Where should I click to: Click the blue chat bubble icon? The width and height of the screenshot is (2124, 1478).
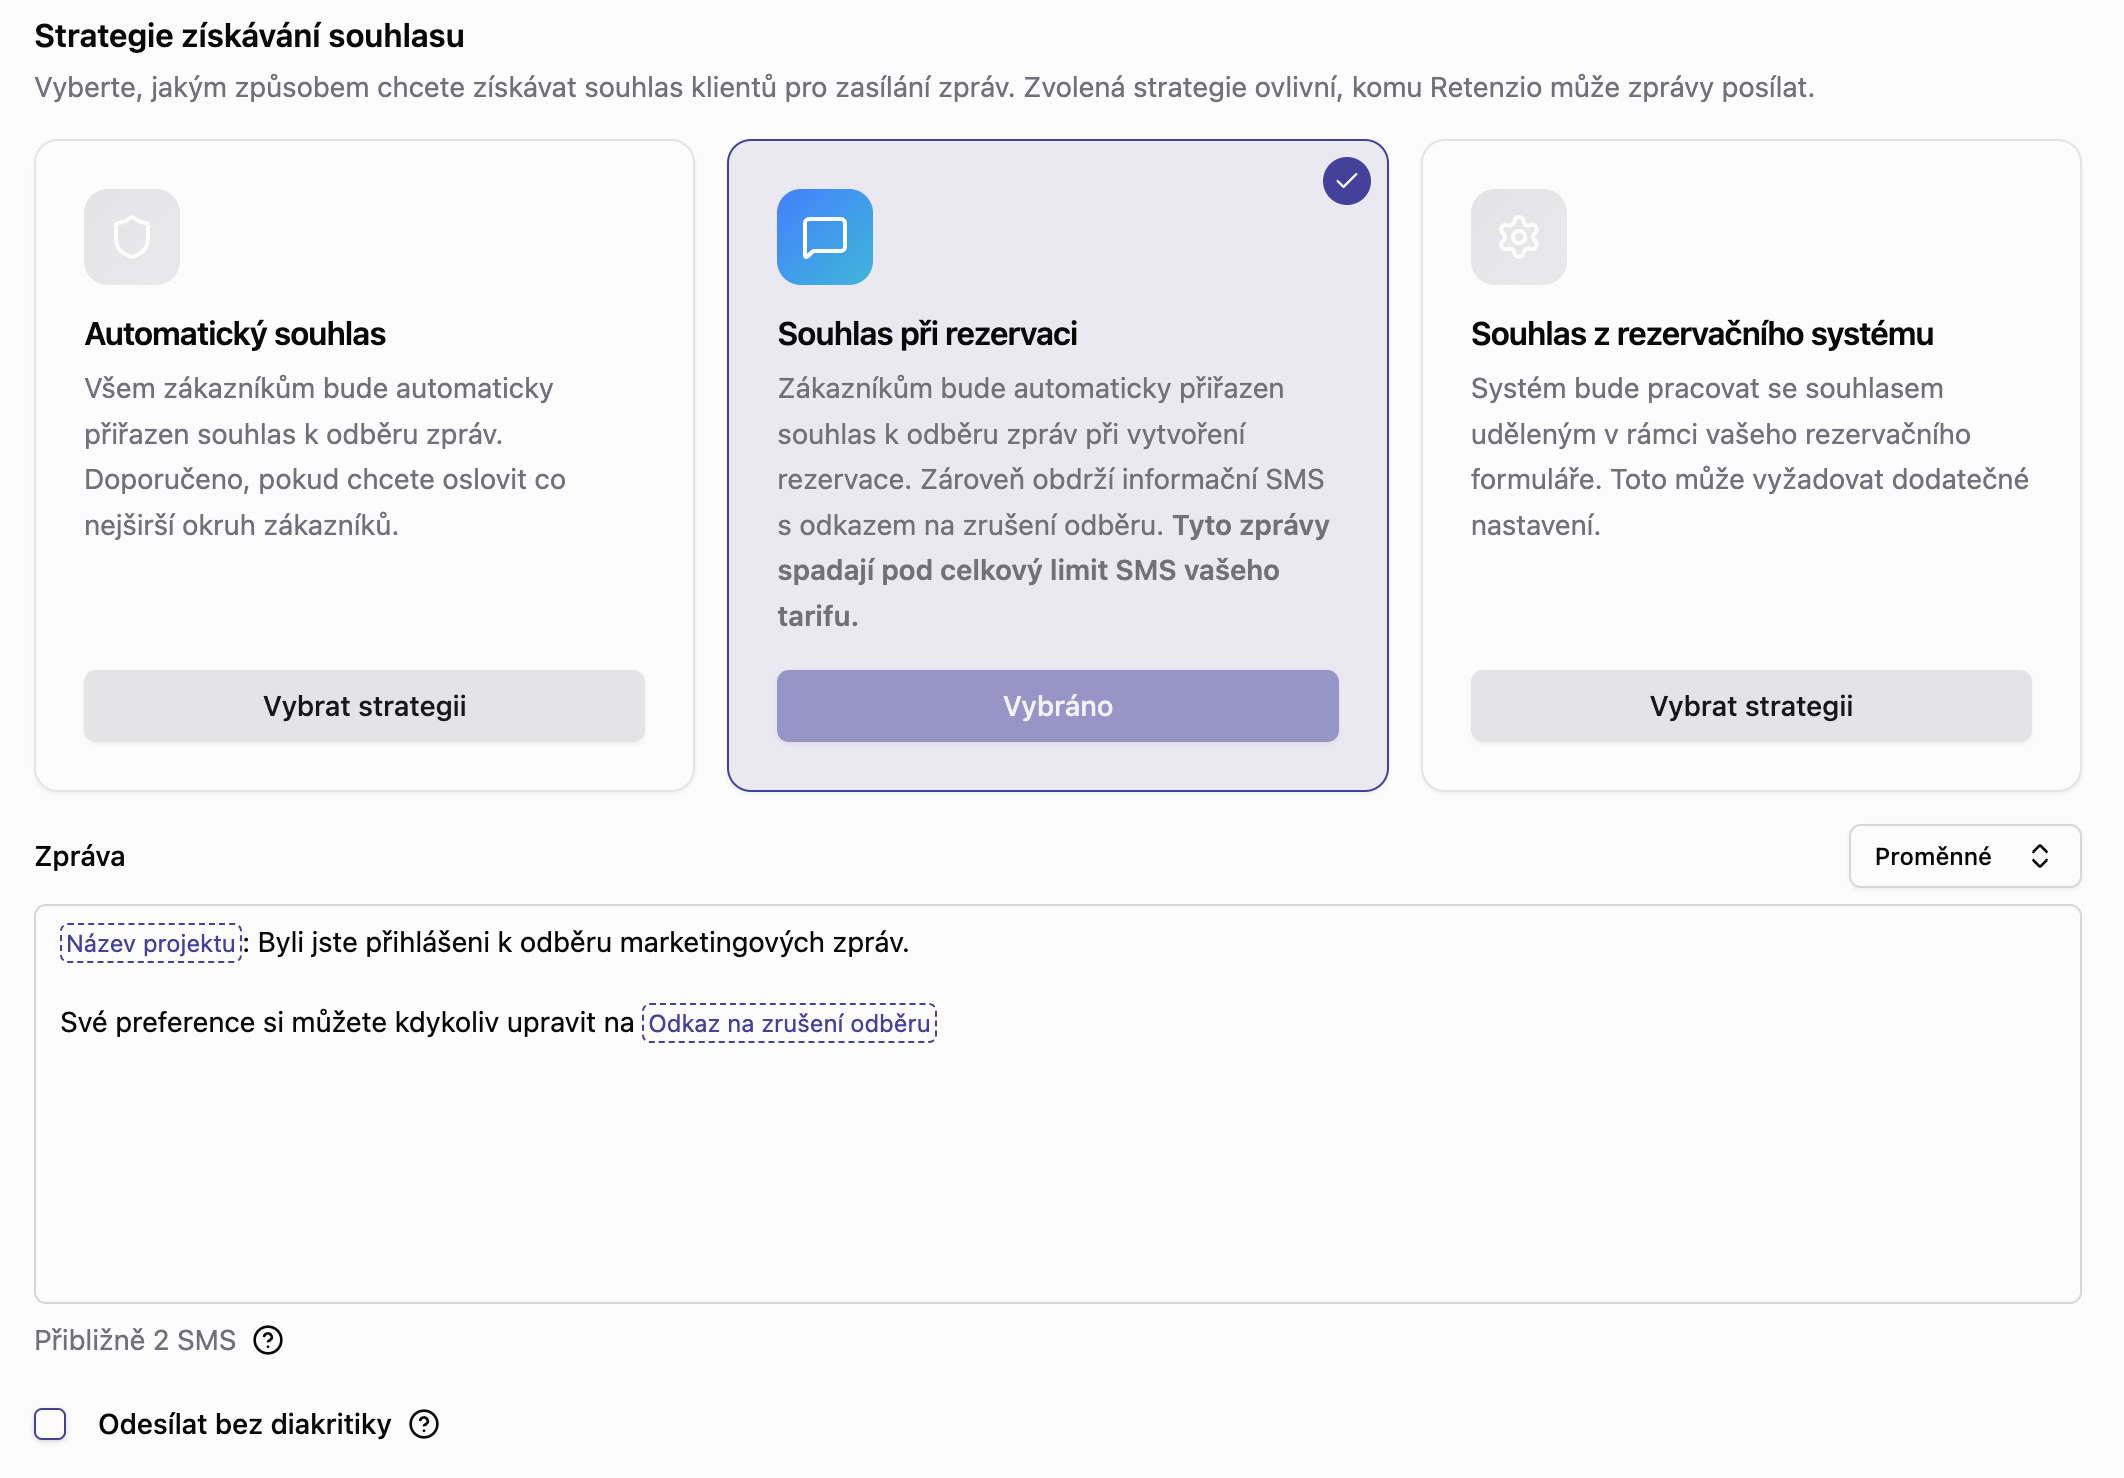[825, 237]
